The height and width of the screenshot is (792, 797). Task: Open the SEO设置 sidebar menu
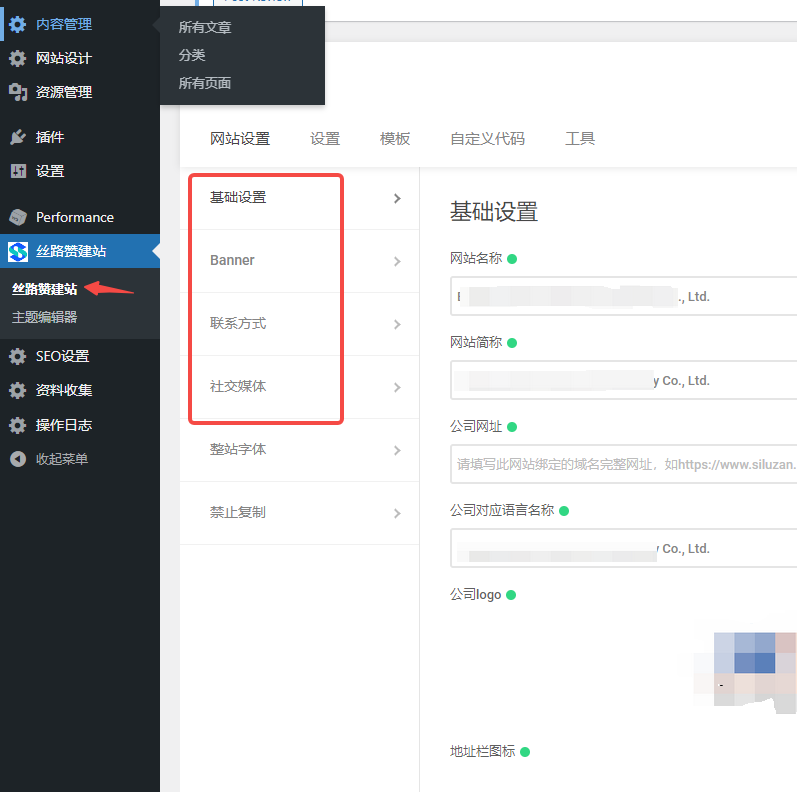62,356
